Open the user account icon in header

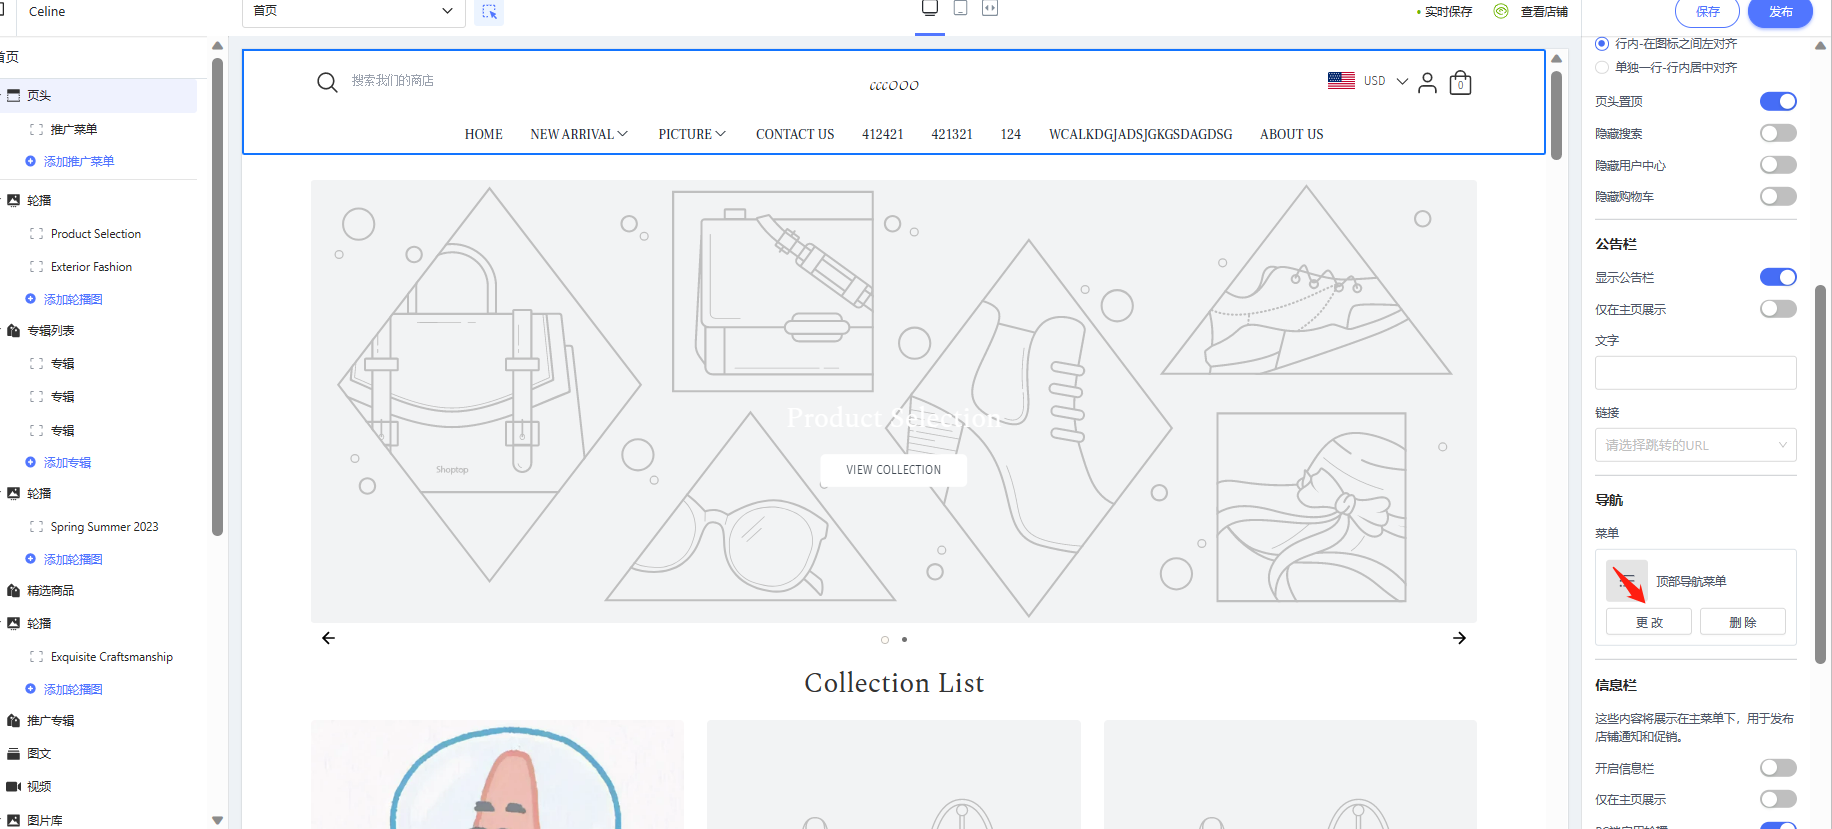click(1428, 82)
